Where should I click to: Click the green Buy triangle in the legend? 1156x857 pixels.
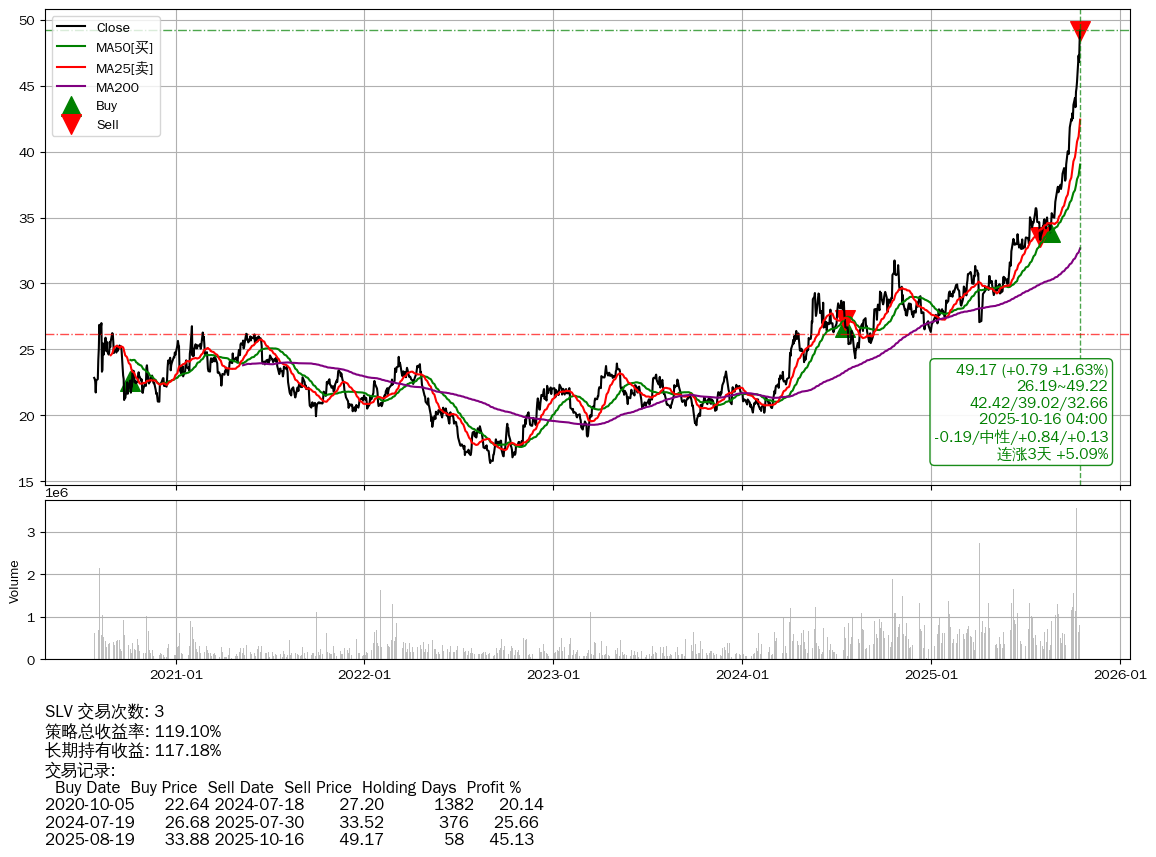click(71, 105)
